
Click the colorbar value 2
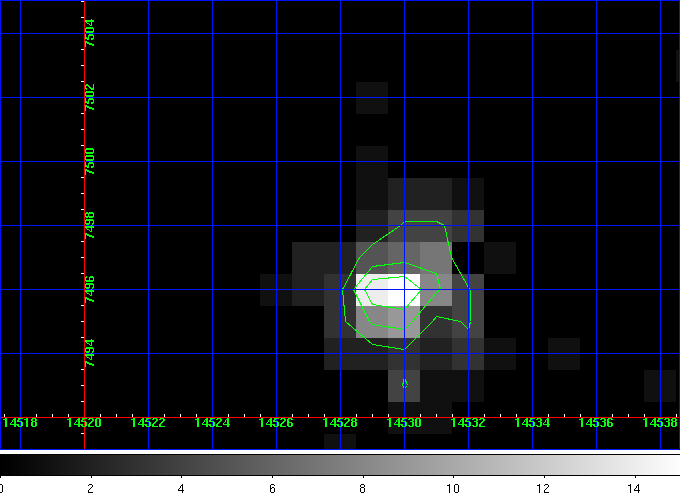90,489
